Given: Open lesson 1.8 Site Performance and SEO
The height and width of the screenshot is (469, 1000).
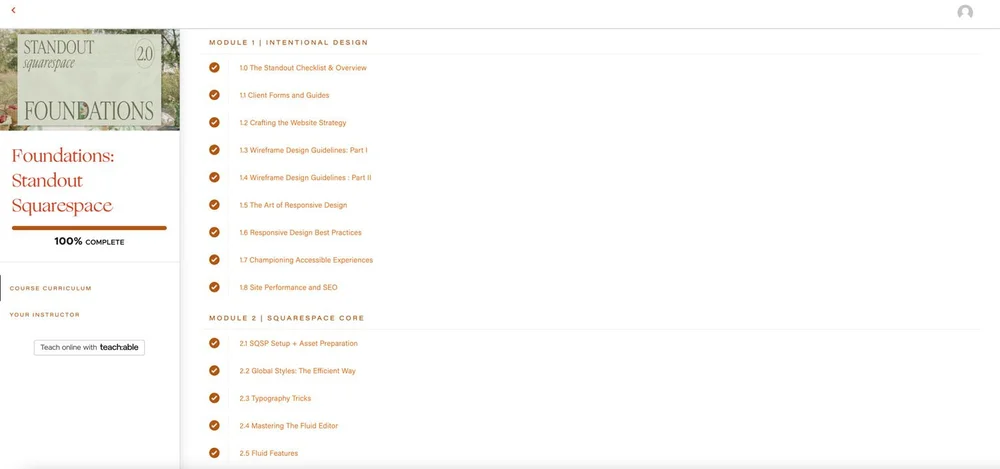Looking at the screenshot, I should click(x=288, y=287).
